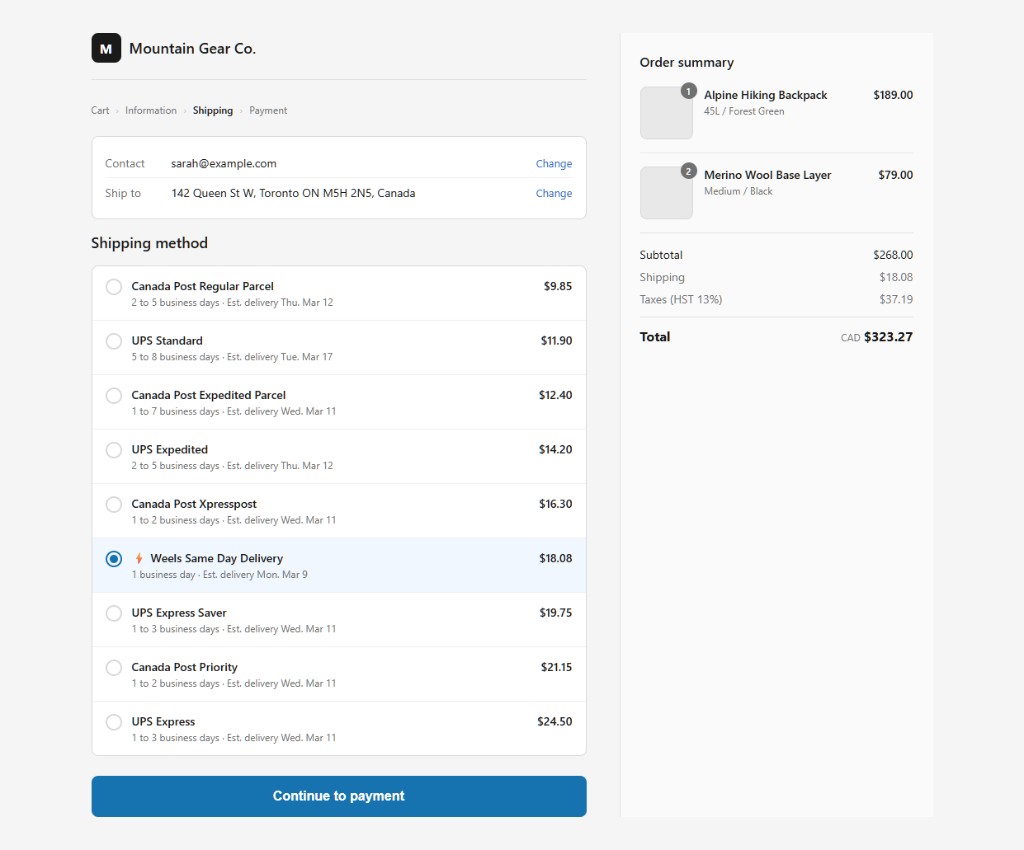This screenshot has height=850, width=1024.
Task: Open the Information breadcrumb step
Action: click(150, 110)
